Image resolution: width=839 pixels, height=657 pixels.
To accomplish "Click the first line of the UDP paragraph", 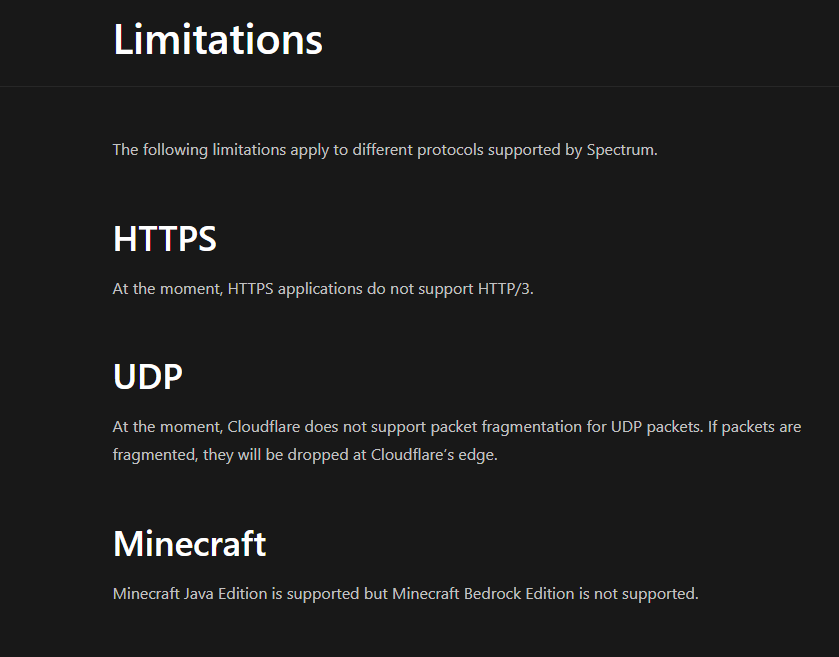I will [x=457, y=427].
